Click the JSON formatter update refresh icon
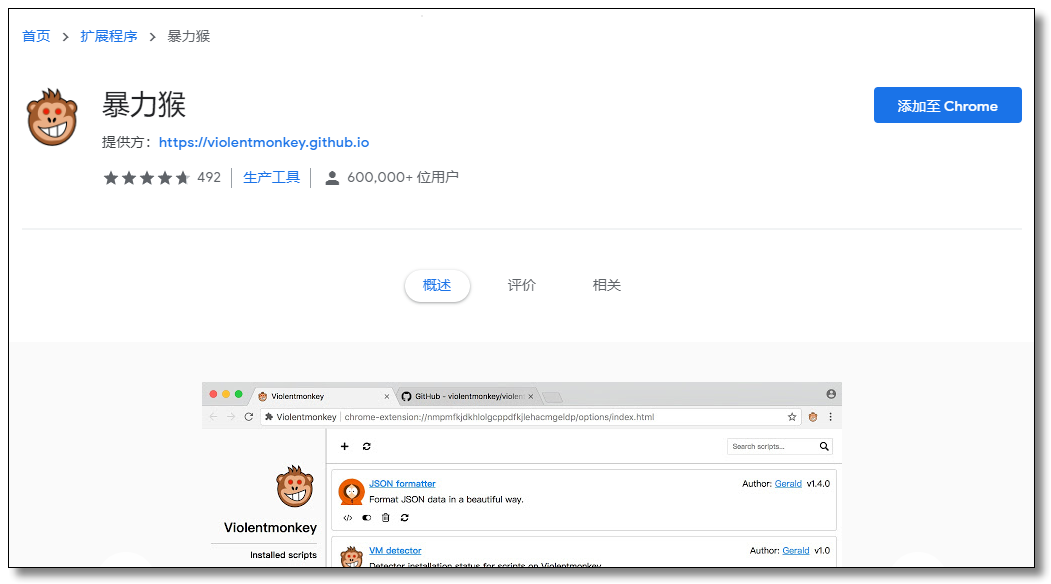 point(404,518)
